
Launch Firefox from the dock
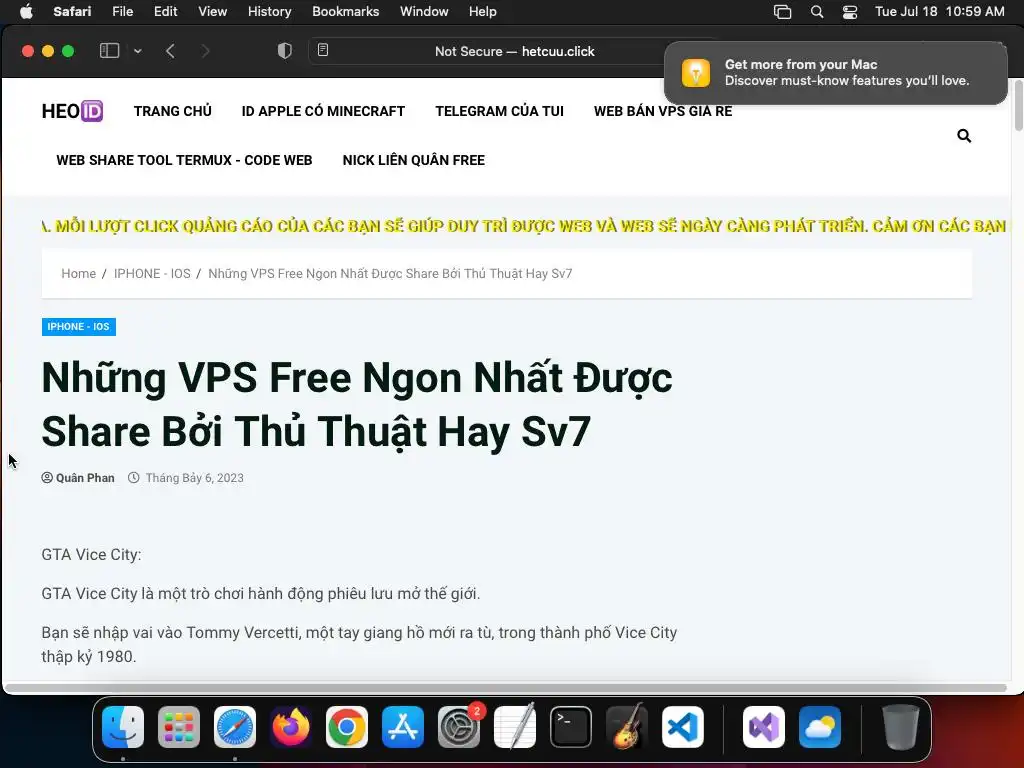(291, 727)
